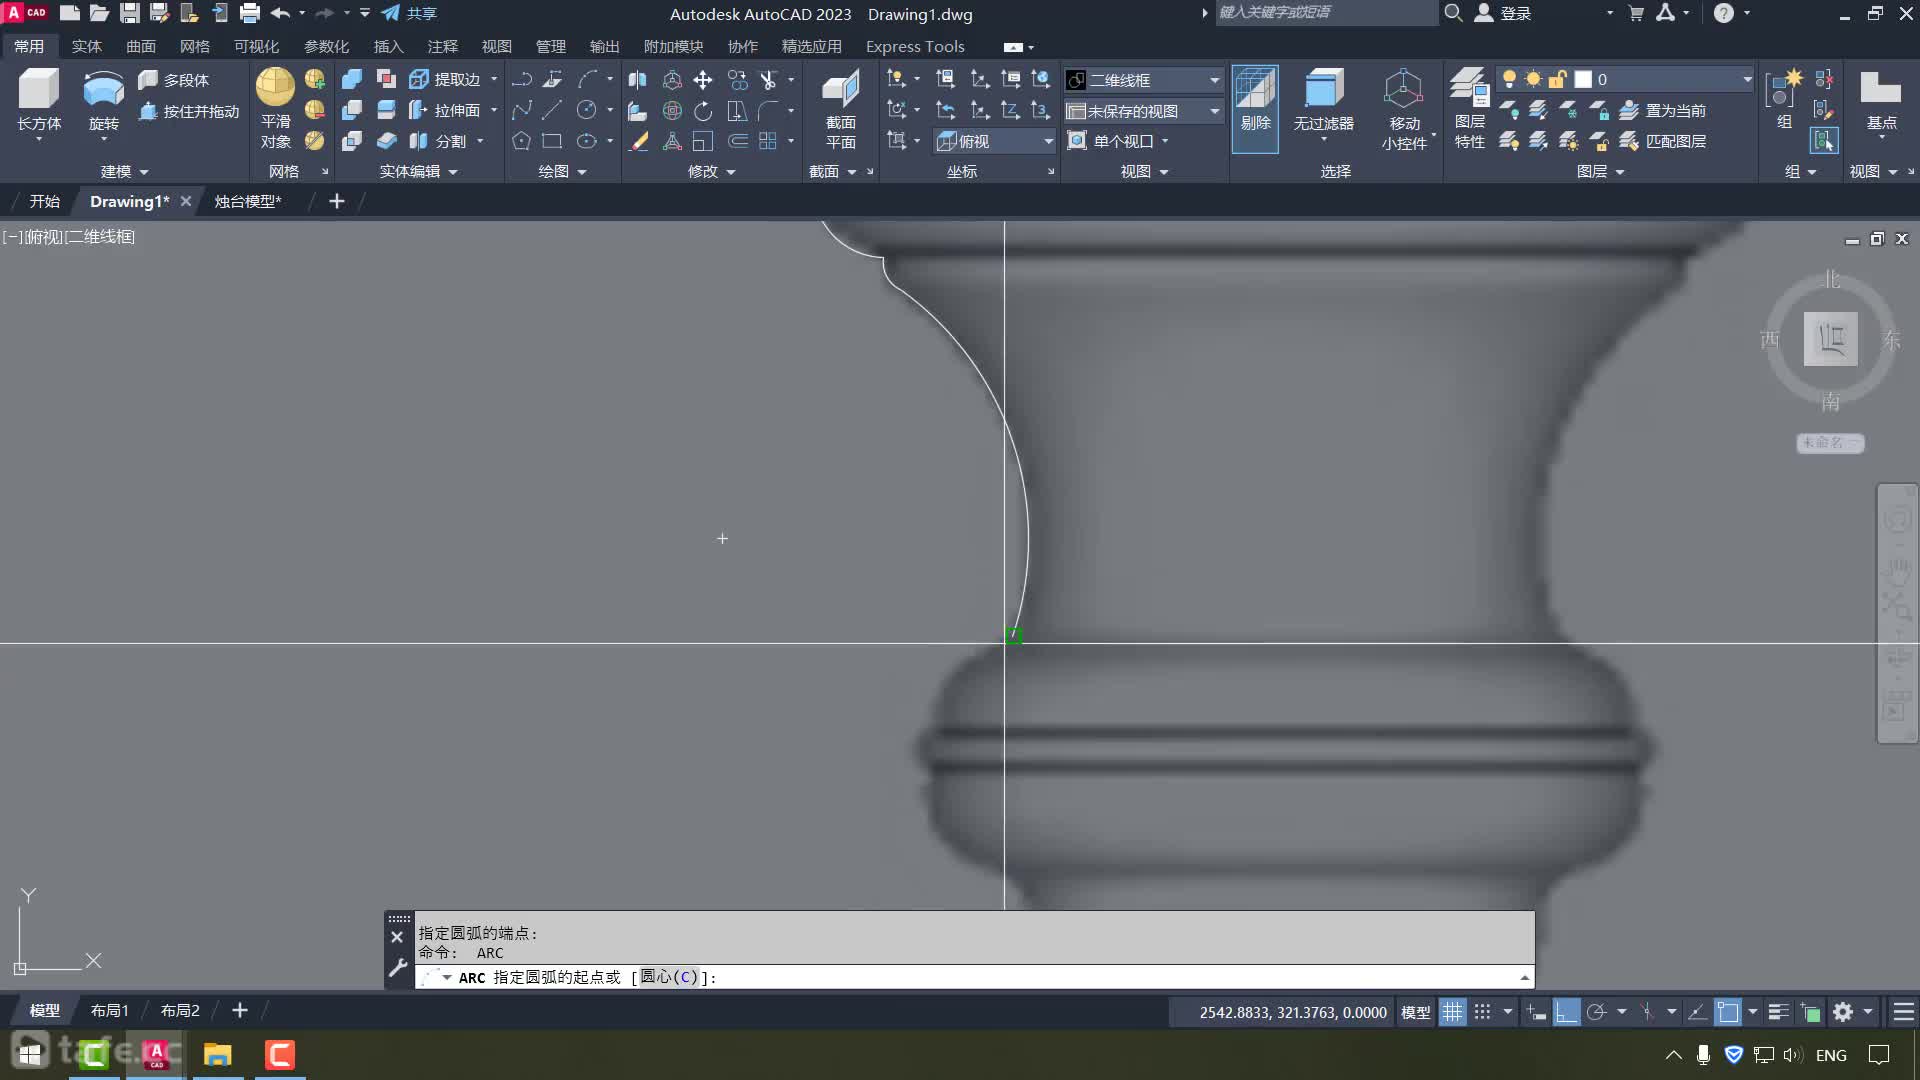Expand the 建模 panel
The width and height of the screenshot is (1920, 1080).
(x=124, y=171)
